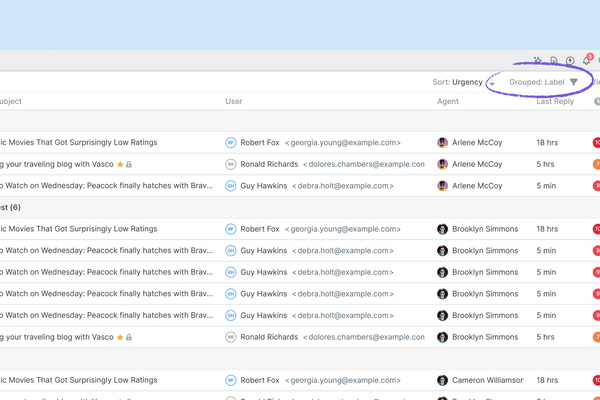Click lock icon in Brooklyn Simmons' traveling blog row

click(x=129, y=337)
